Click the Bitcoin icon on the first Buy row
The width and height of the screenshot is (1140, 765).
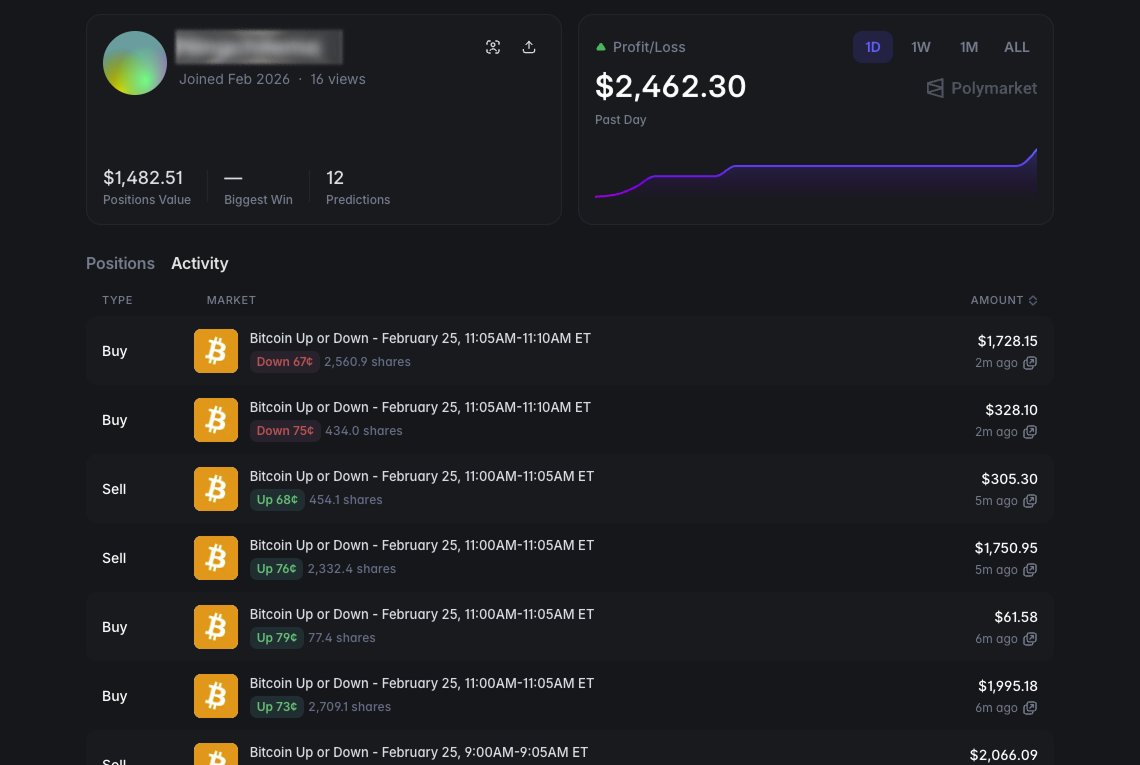pyautogui.click(x=215, y=351)
